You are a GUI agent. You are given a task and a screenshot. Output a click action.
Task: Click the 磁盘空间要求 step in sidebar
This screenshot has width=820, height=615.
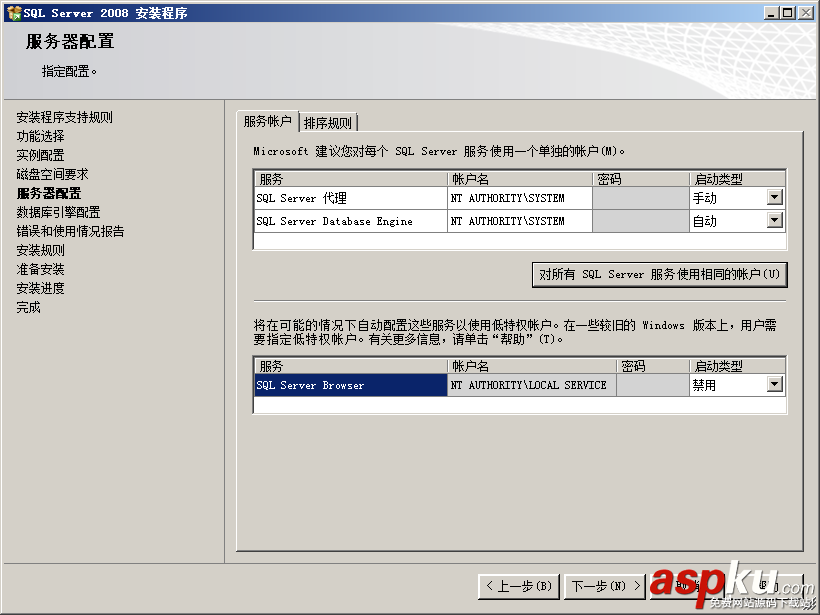click(x=52, y=174)
